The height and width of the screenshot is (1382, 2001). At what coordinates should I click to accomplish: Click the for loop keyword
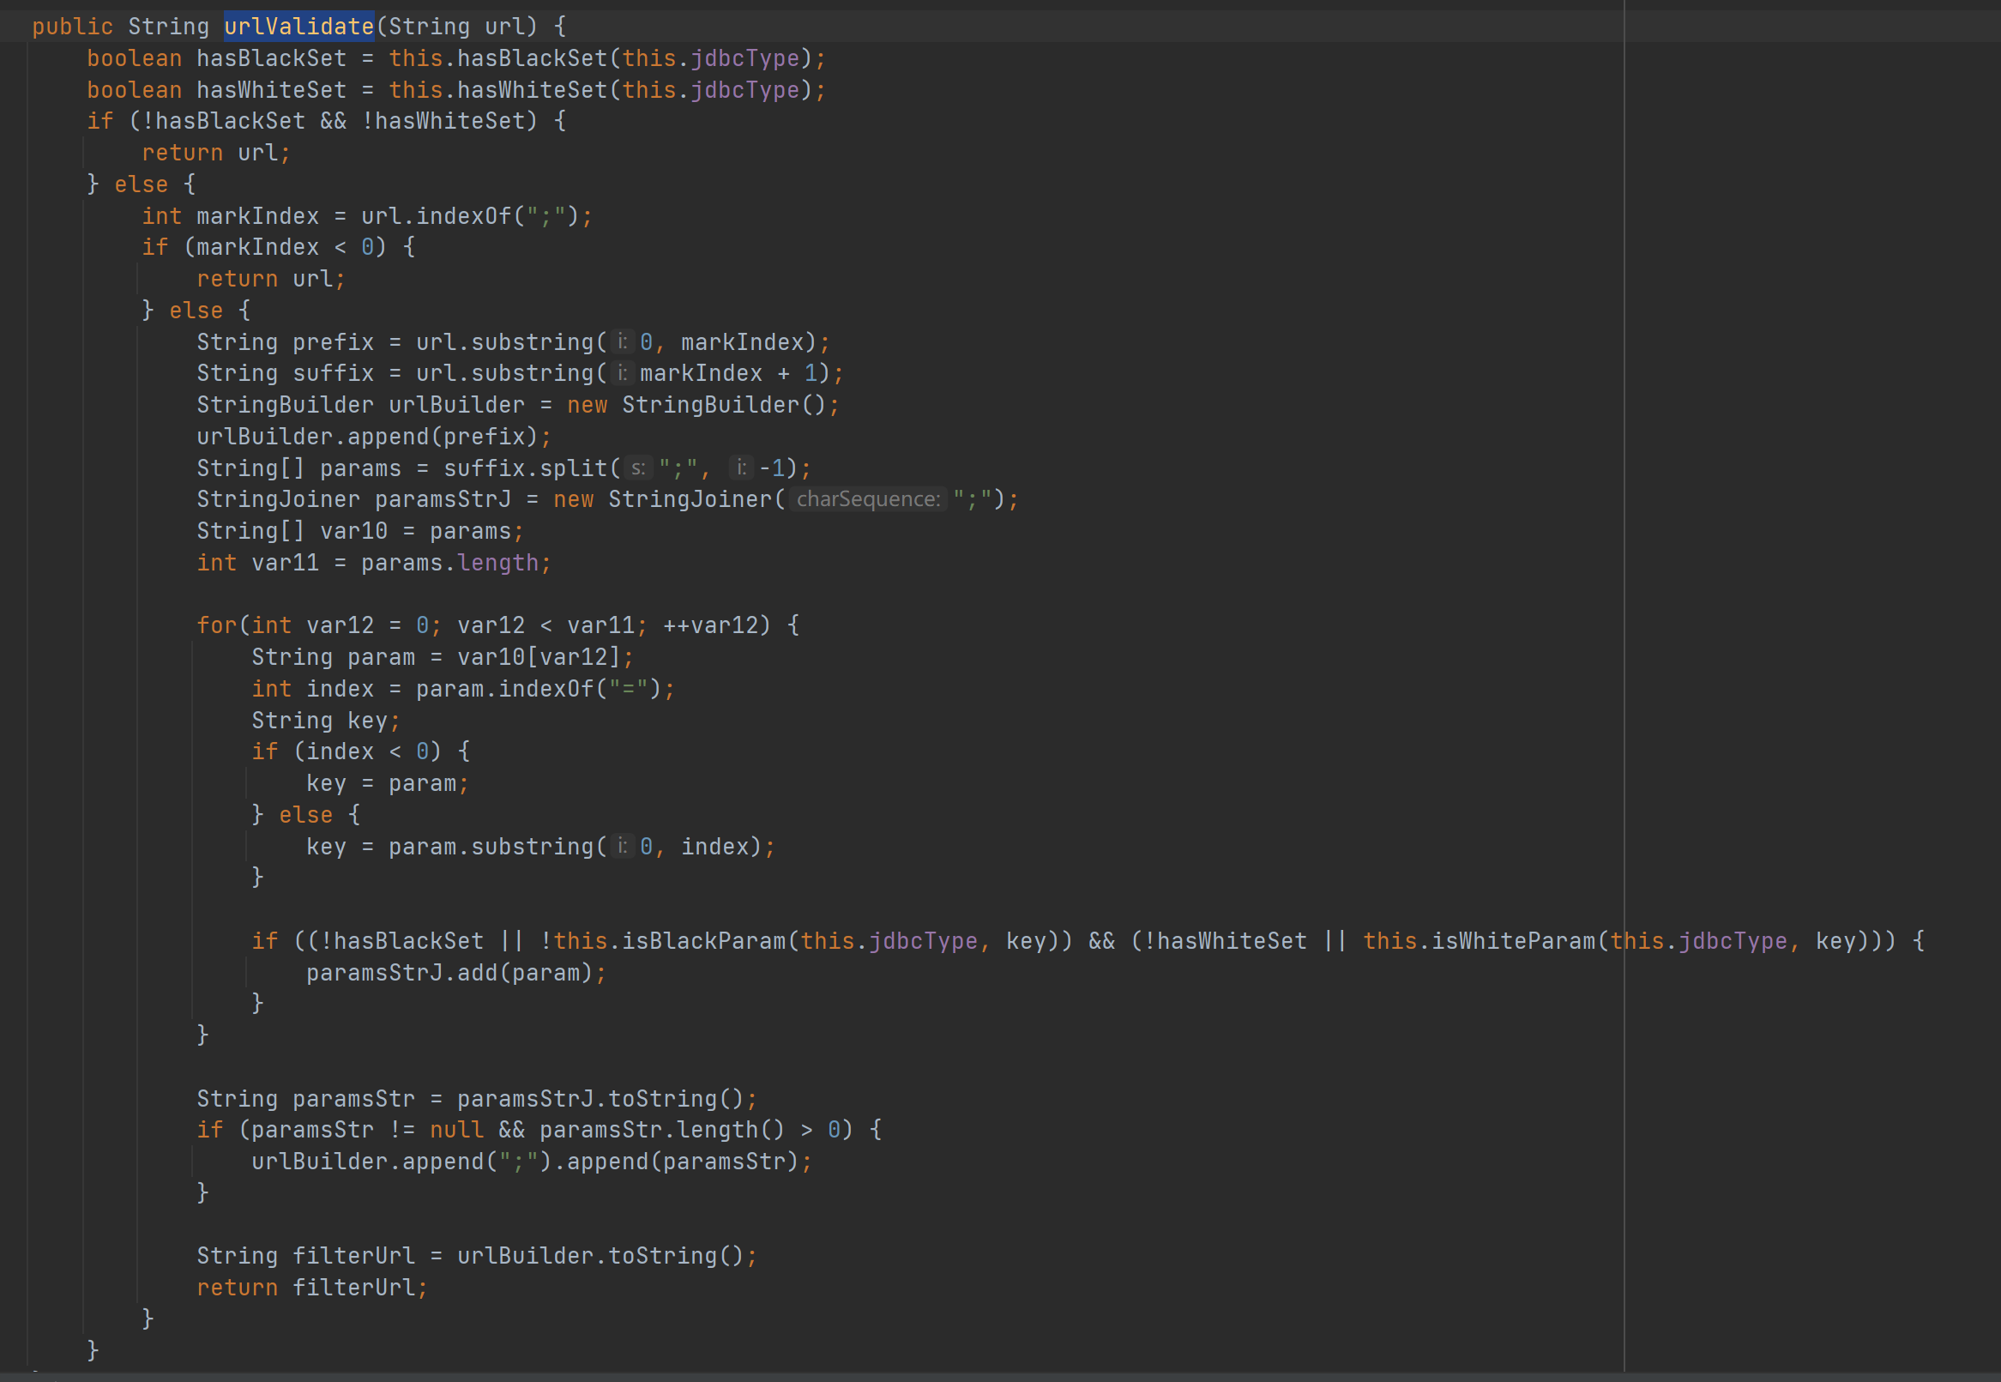click(216, 626)
